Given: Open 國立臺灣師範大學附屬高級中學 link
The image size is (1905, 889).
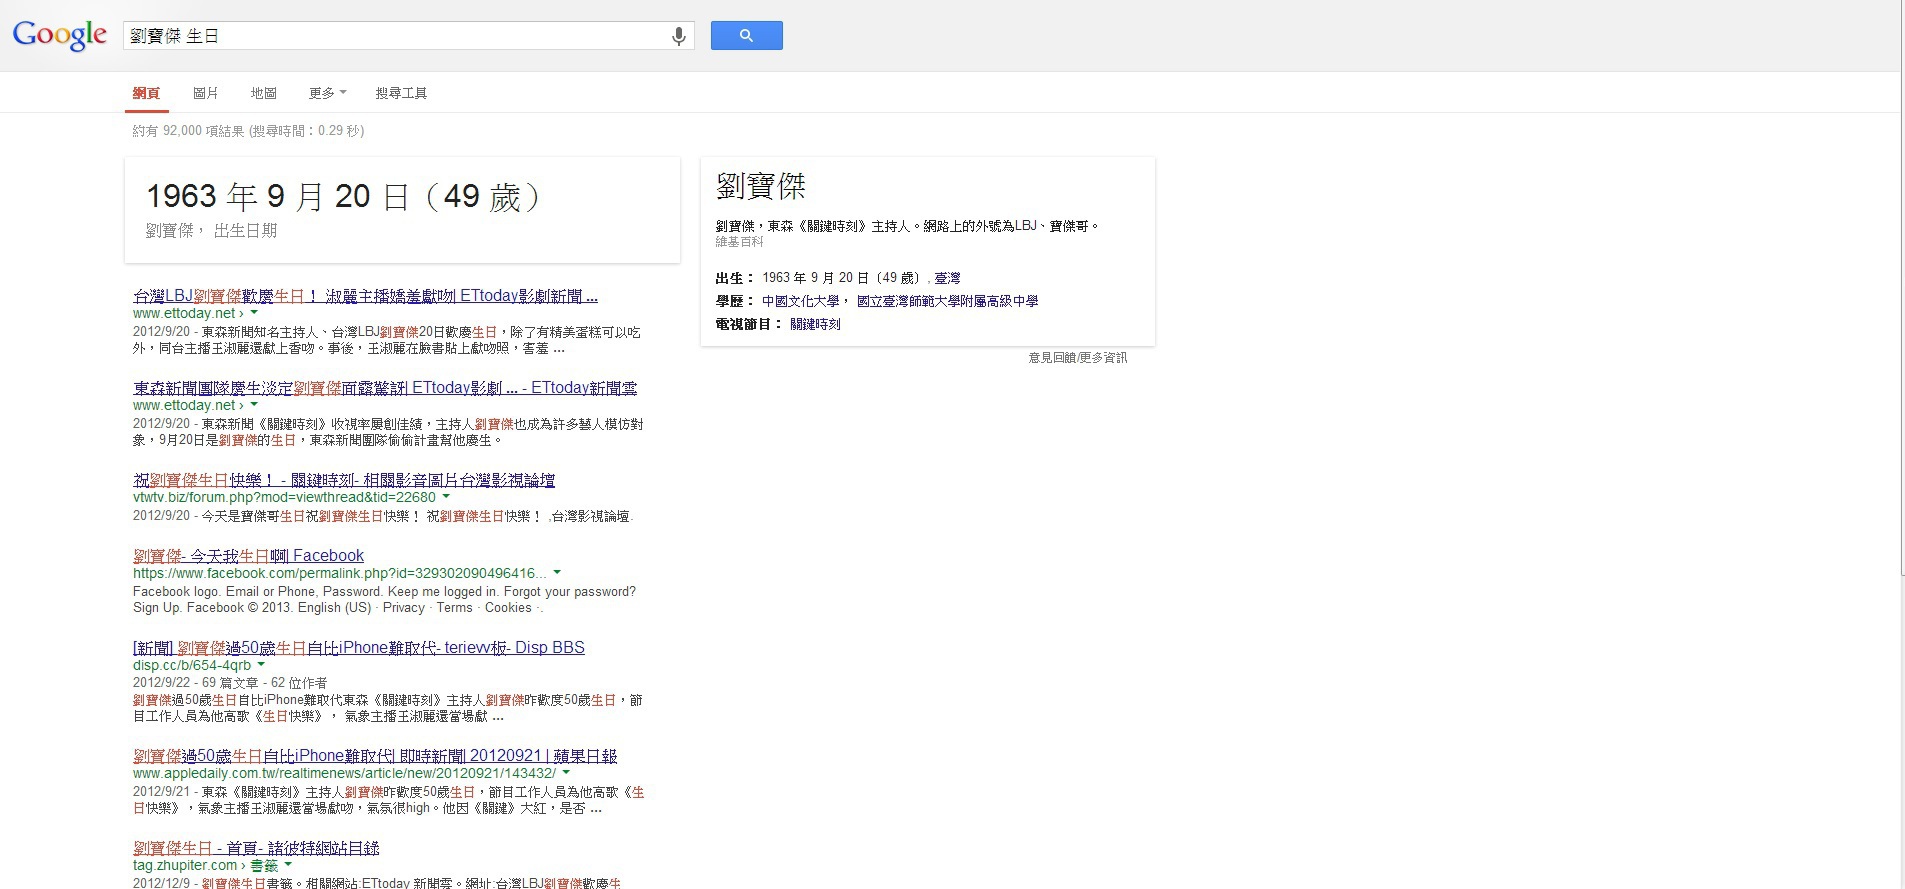Looking at the screenshot, I should pyautogui.click(x=947, y=301).
